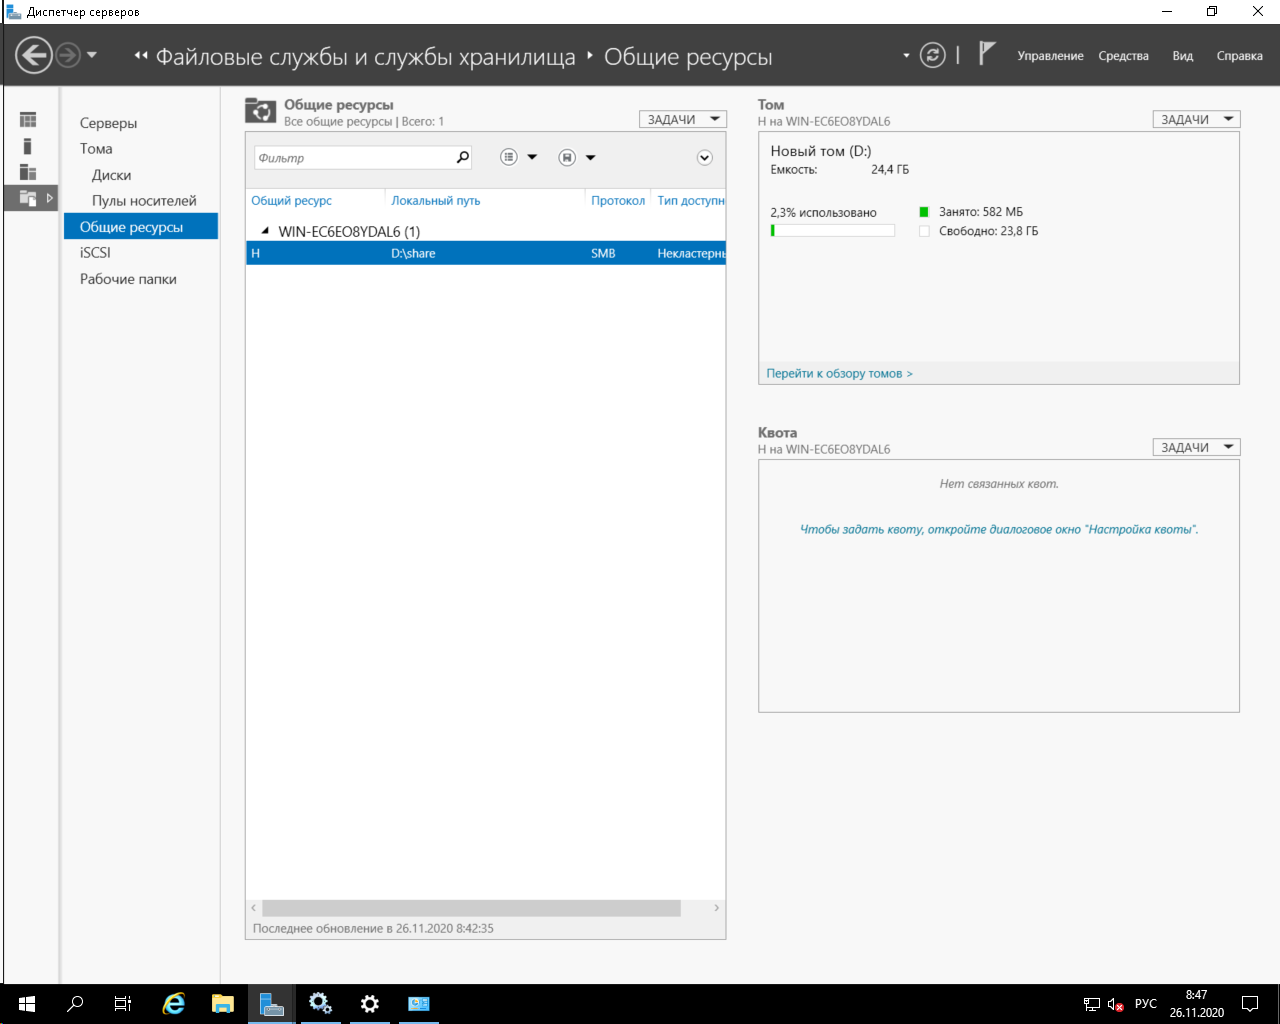The width and height of the screenshot is (1280, 1024).
Task: Click the filter search magnifier icon
Action: click(x=462, y=157)
